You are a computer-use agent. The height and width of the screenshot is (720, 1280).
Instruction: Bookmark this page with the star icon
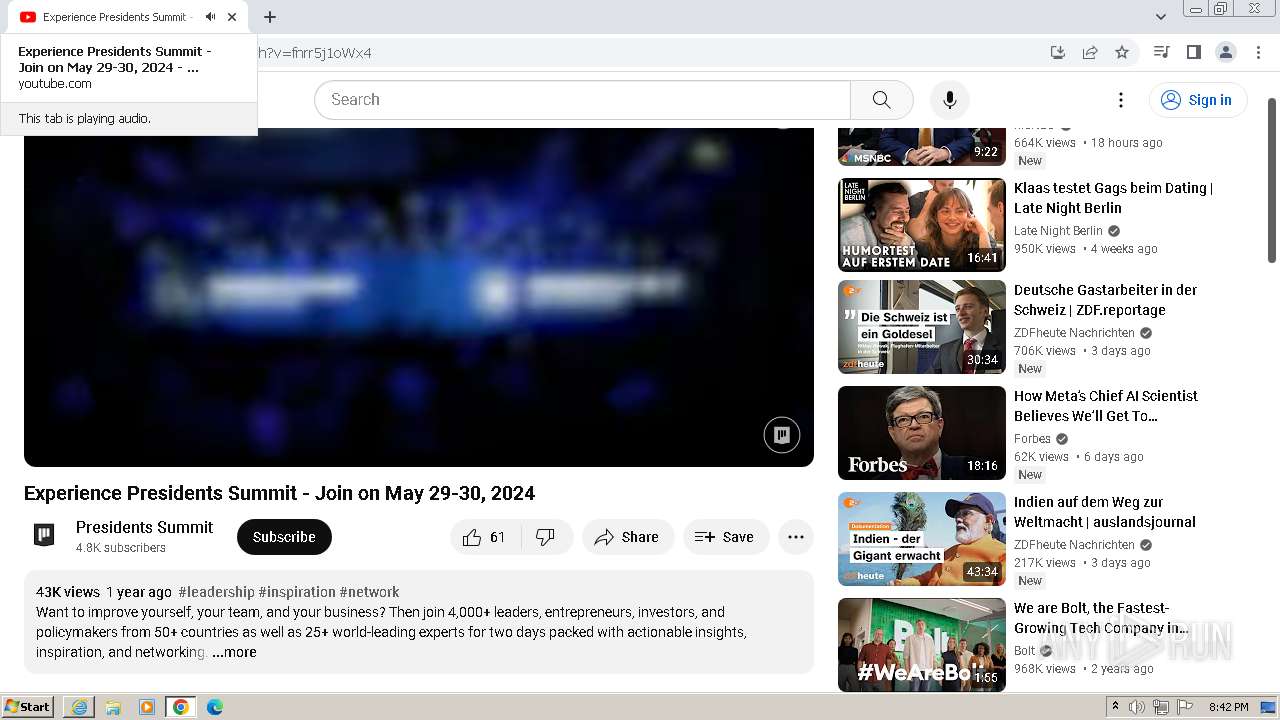coord(1122,53)
